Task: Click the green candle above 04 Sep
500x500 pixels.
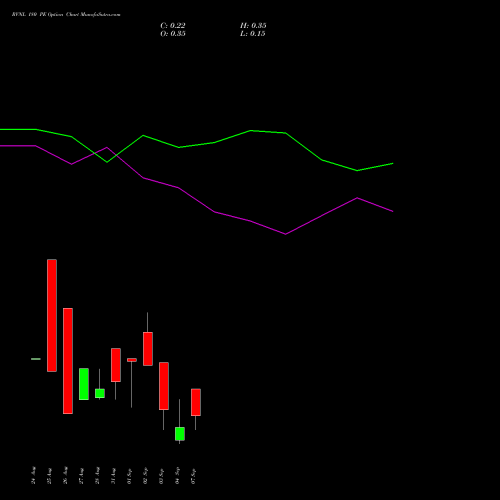Action: coord(180,434)
